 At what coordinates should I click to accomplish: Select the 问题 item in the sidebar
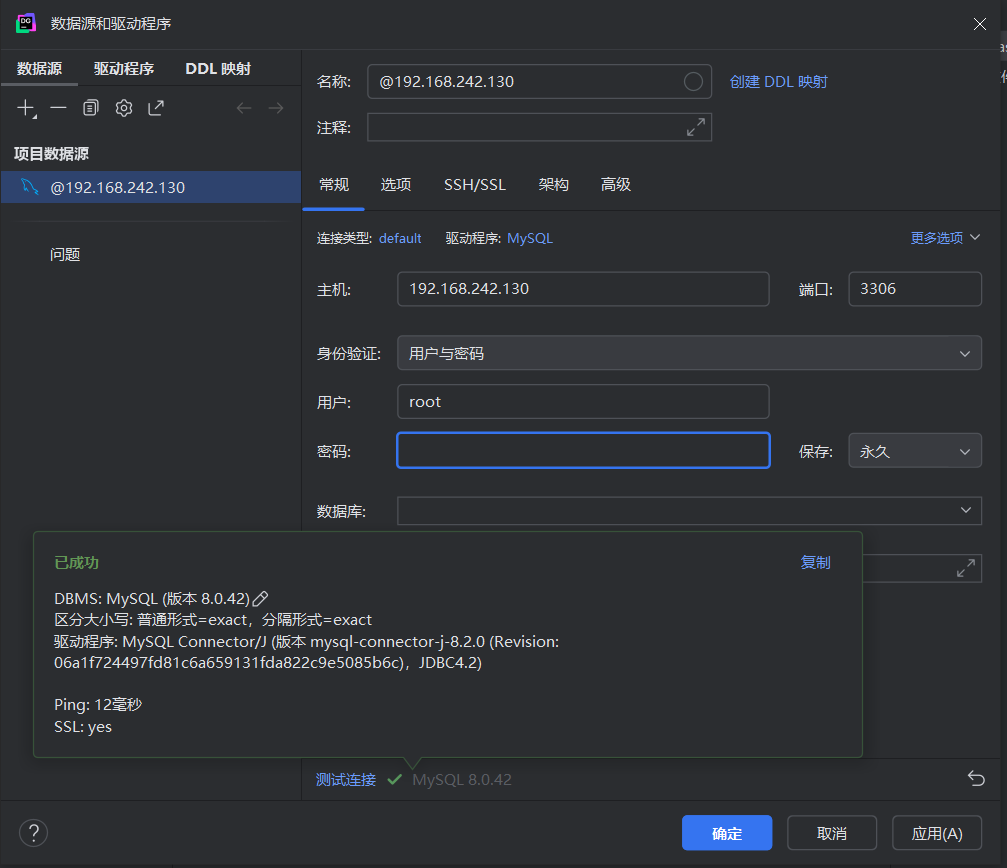coord(65,254)
